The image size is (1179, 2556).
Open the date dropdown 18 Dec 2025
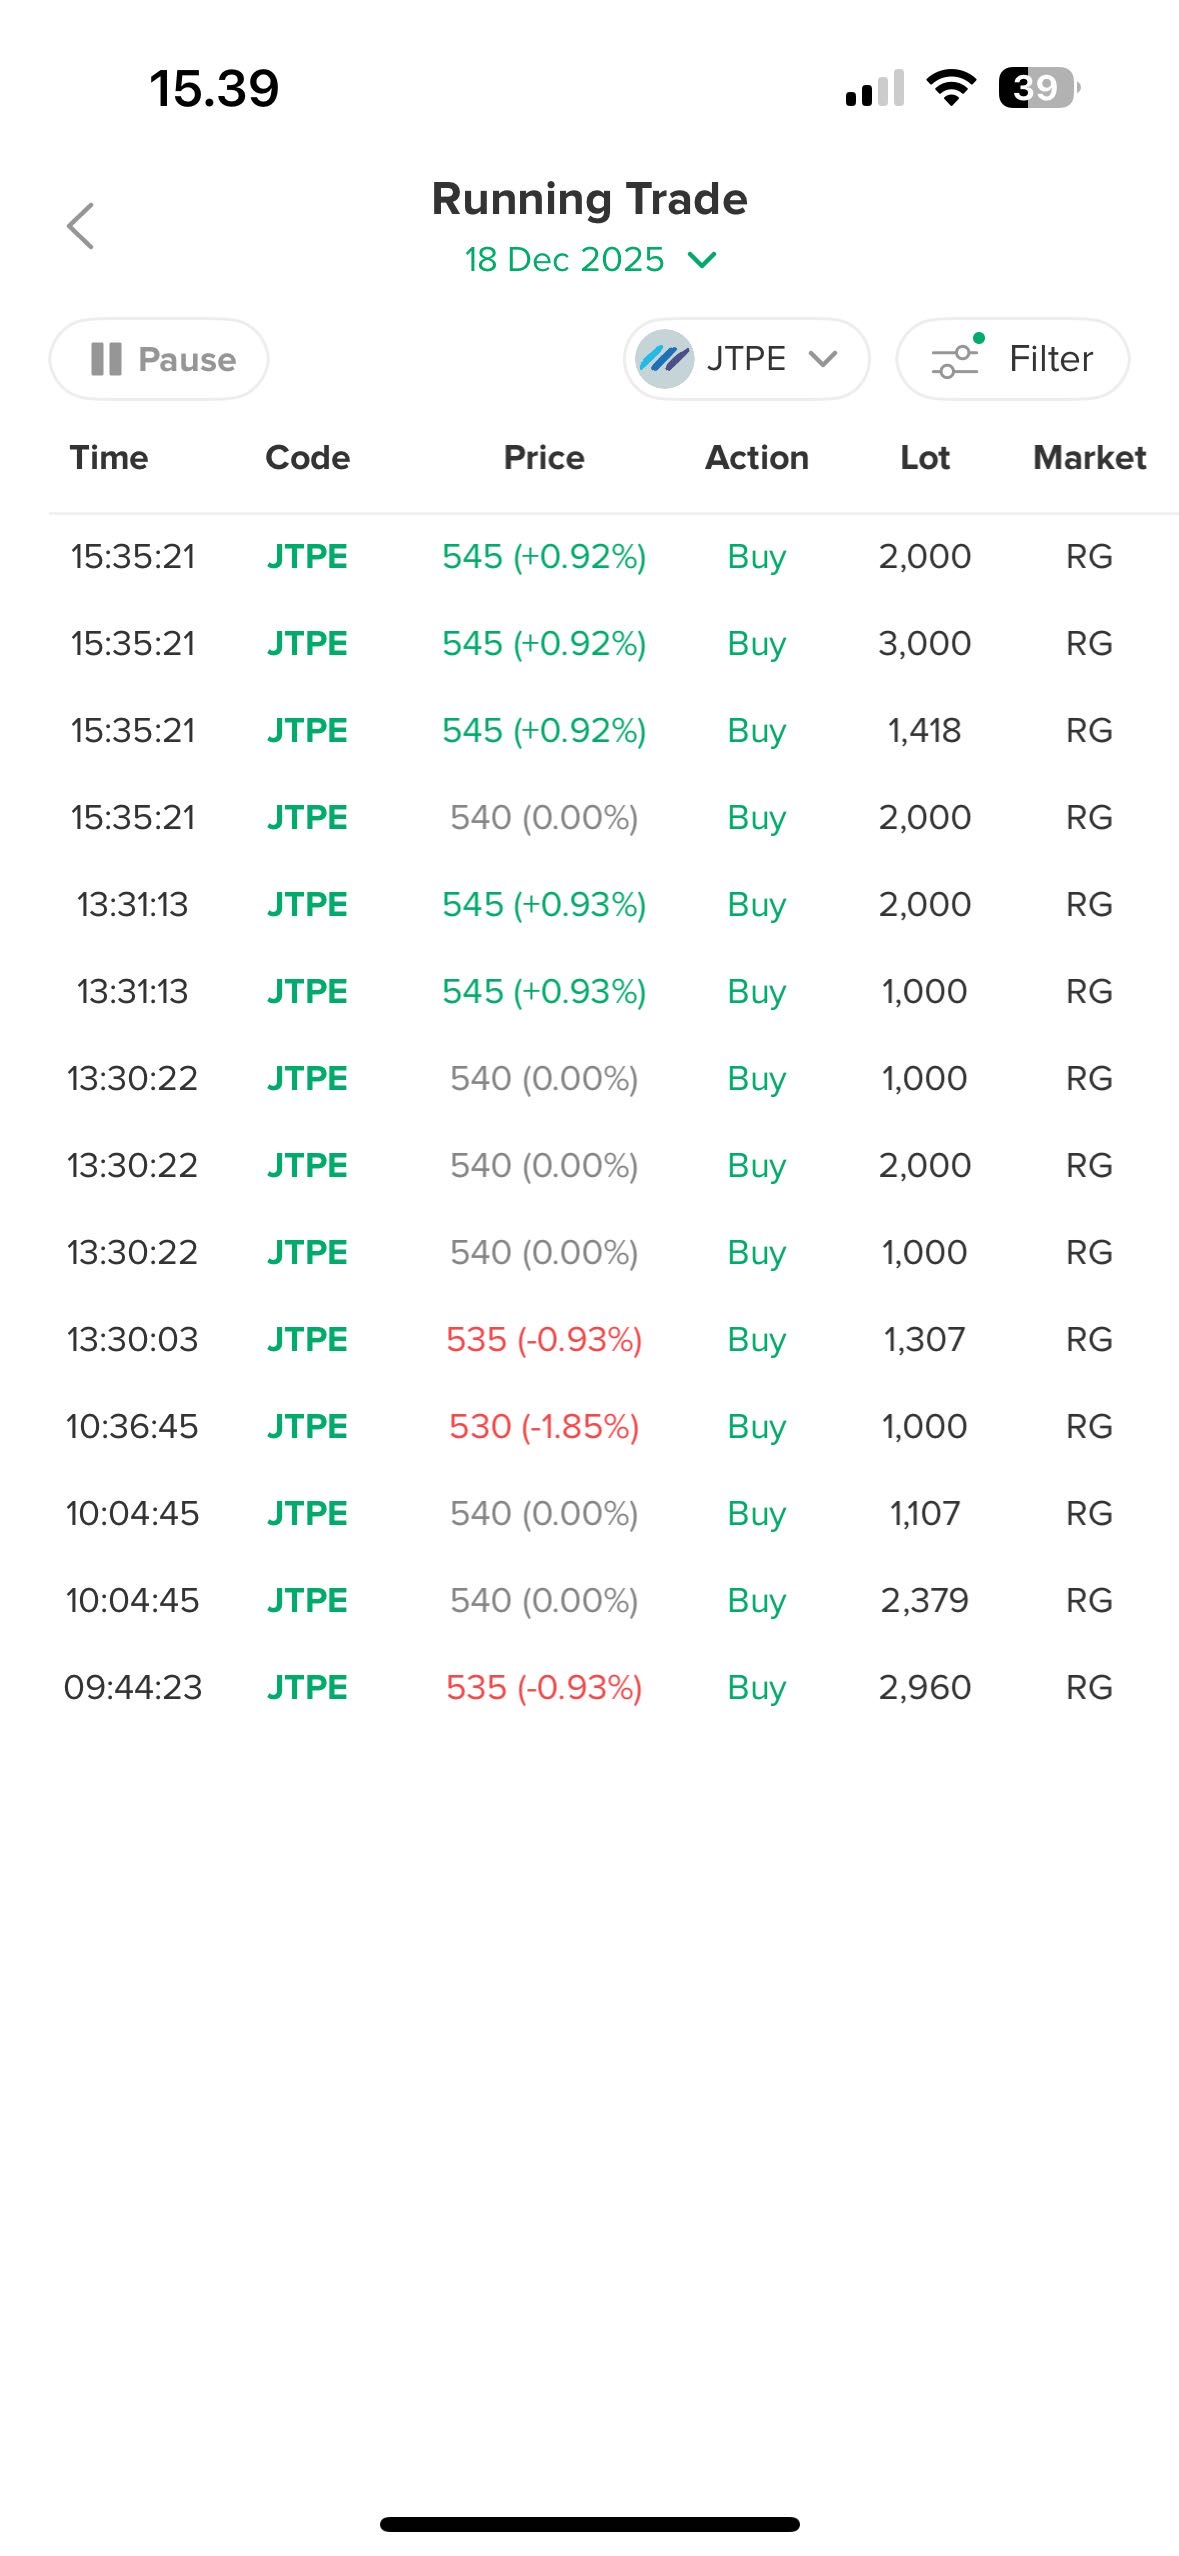[x=590, y=260]
